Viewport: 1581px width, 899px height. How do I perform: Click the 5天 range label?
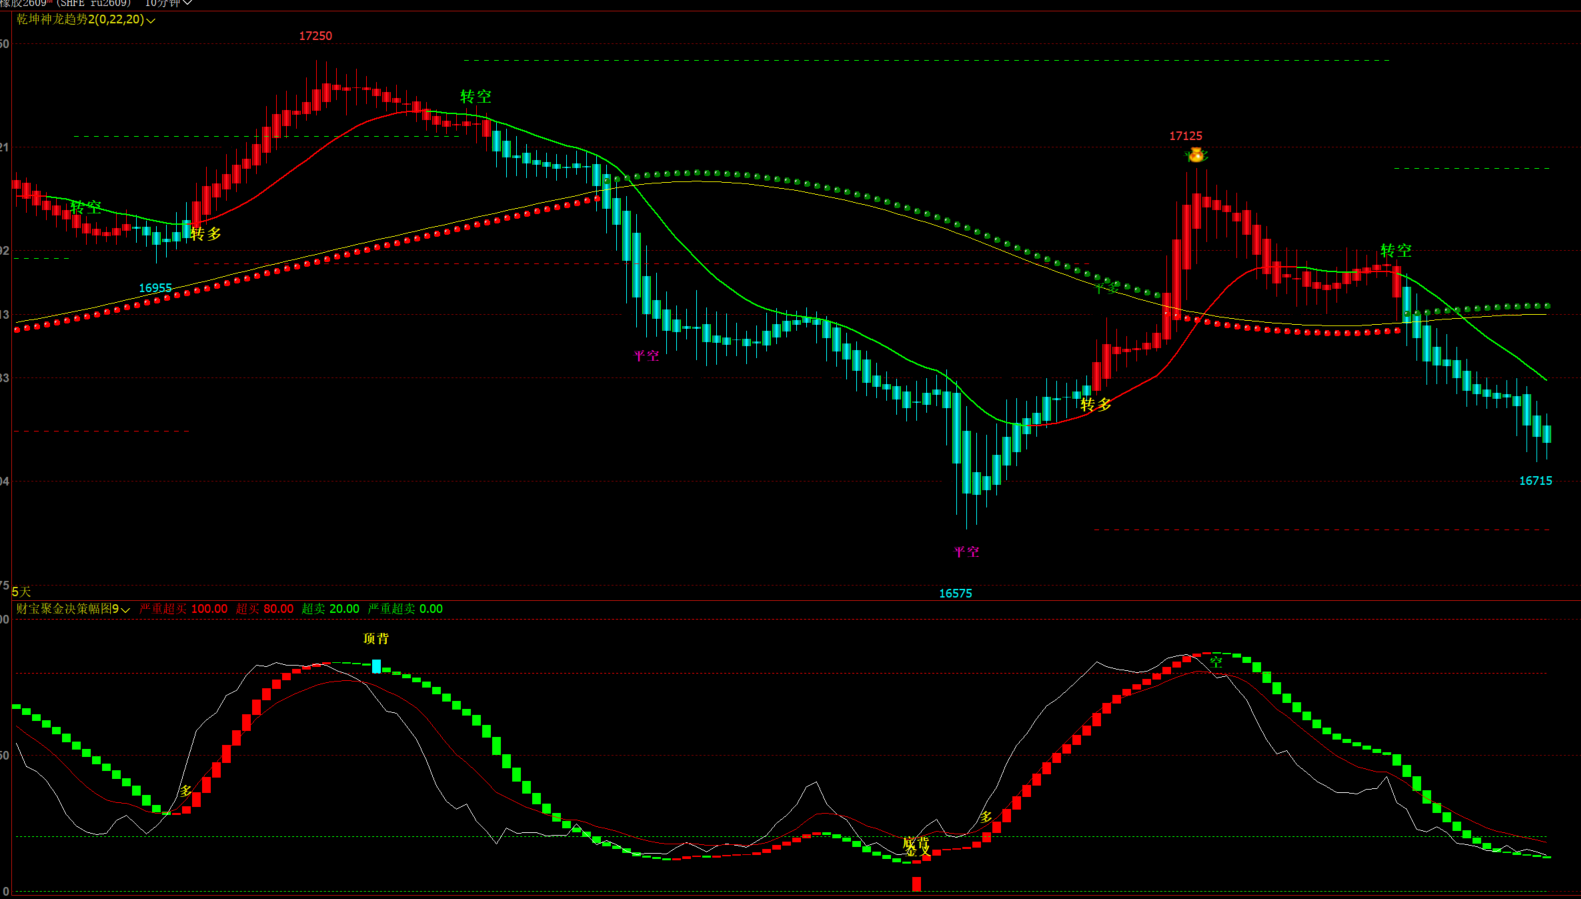pos(21,592)
